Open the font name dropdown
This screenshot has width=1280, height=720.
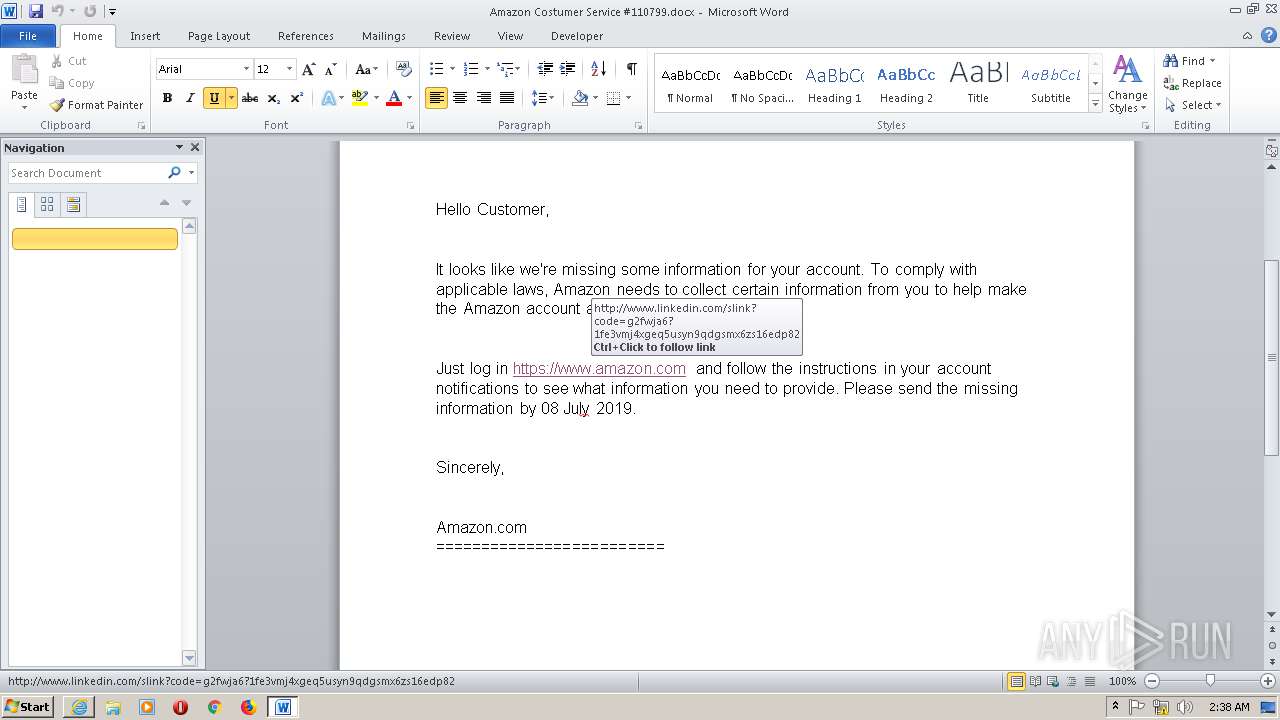click(246, 69)
